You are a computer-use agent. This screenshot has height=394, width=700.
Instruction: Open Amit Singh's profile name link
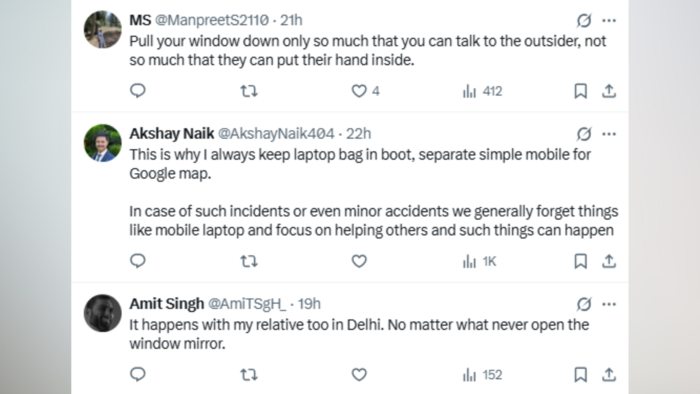[x=167, y=304]
